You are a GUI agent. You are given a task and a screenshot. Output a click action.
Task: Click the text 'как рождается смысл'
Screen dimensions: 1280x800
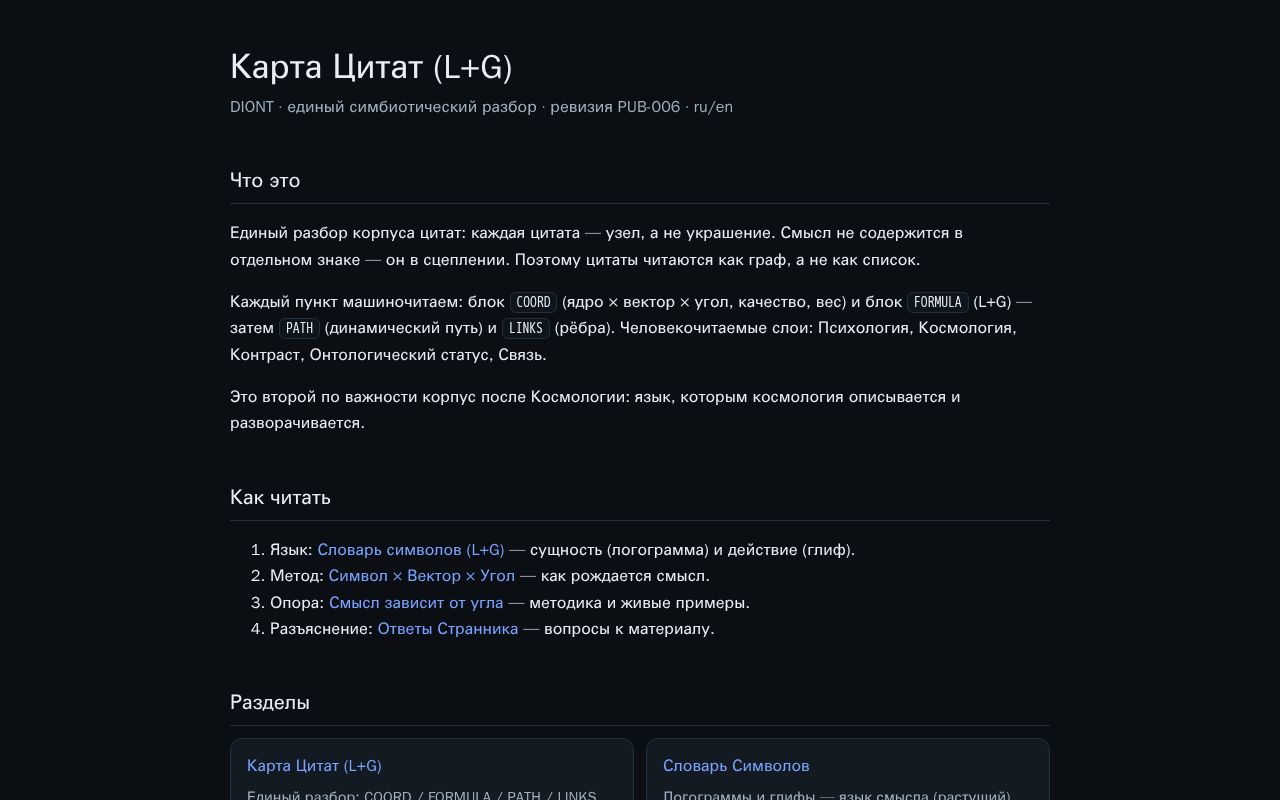[623, 576]
